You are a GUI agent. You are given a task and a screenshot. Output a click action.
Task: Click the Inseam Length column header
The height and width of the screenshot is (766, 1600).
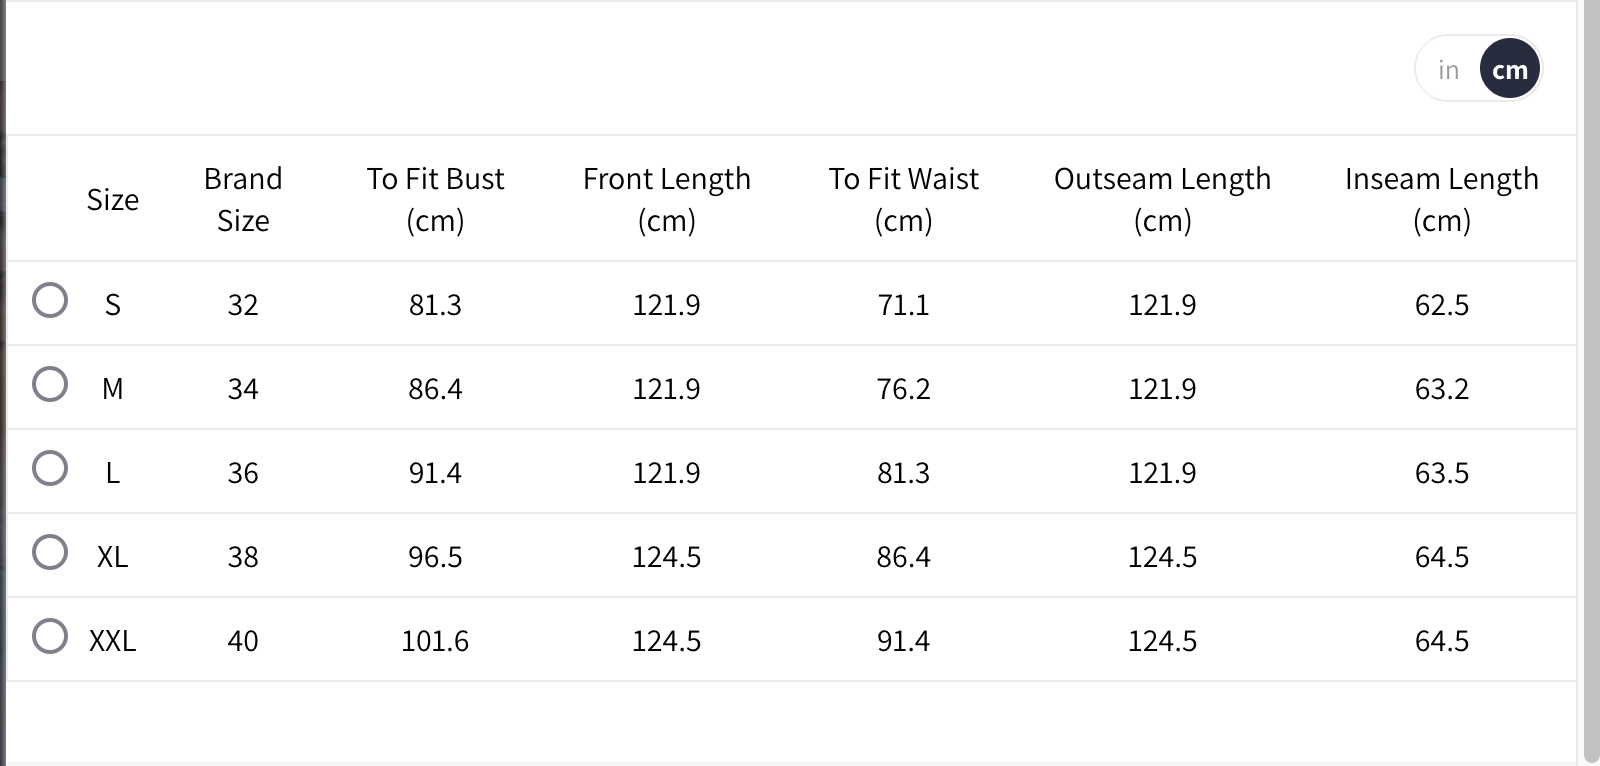[x=1441, y=199]
